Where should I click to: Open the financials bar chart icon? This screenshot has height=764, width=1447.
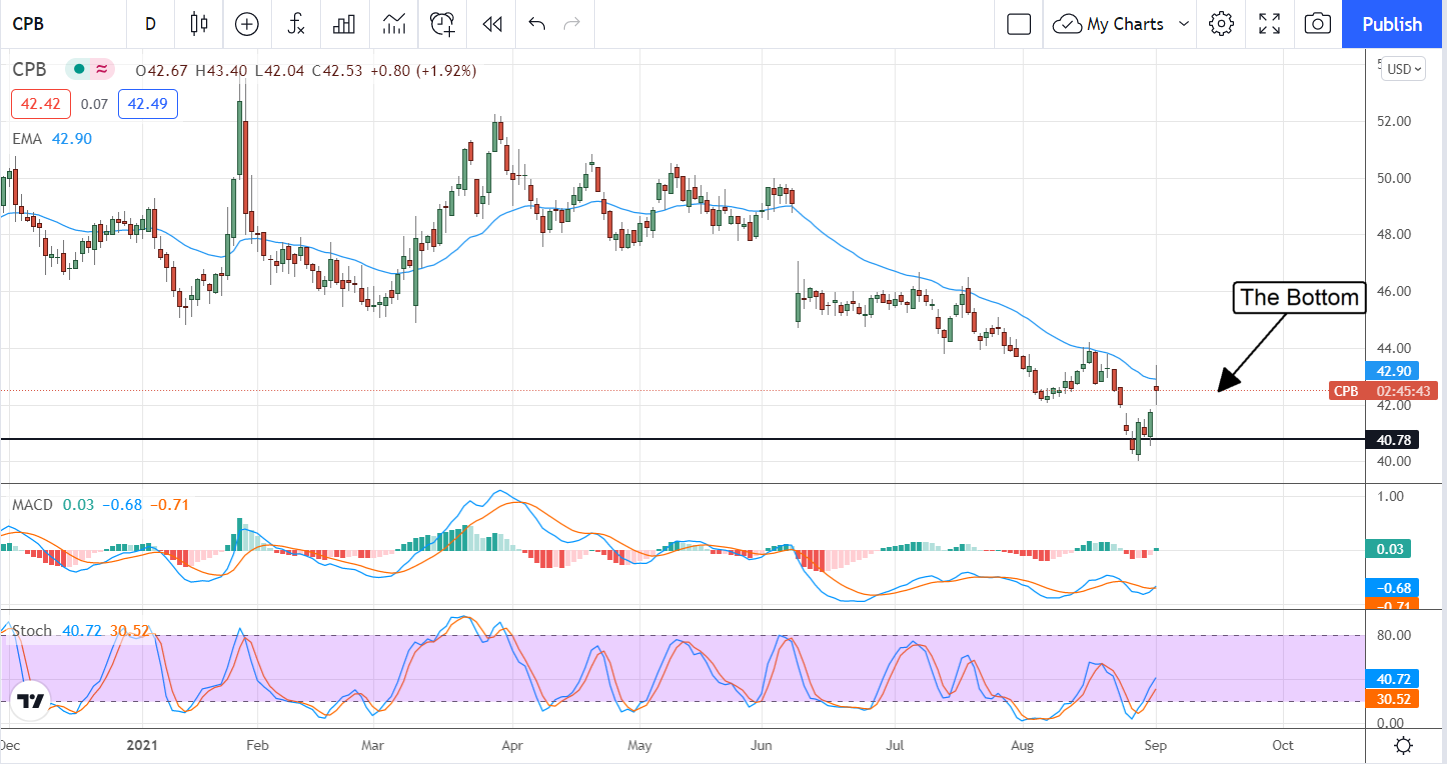coord(345,24)
